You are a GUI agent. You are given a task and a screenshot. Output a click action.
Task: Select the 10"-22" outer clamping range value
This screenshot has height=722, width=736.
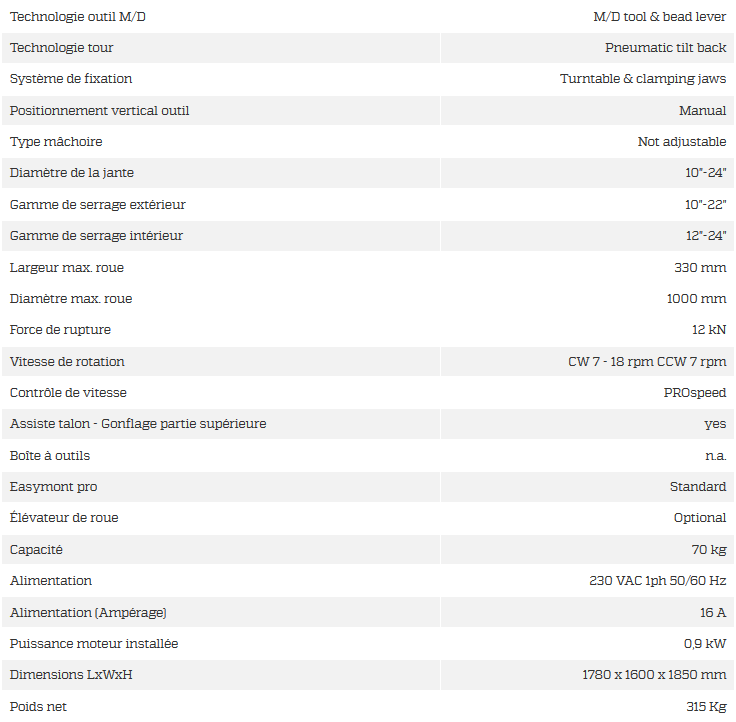coord(705,205)
